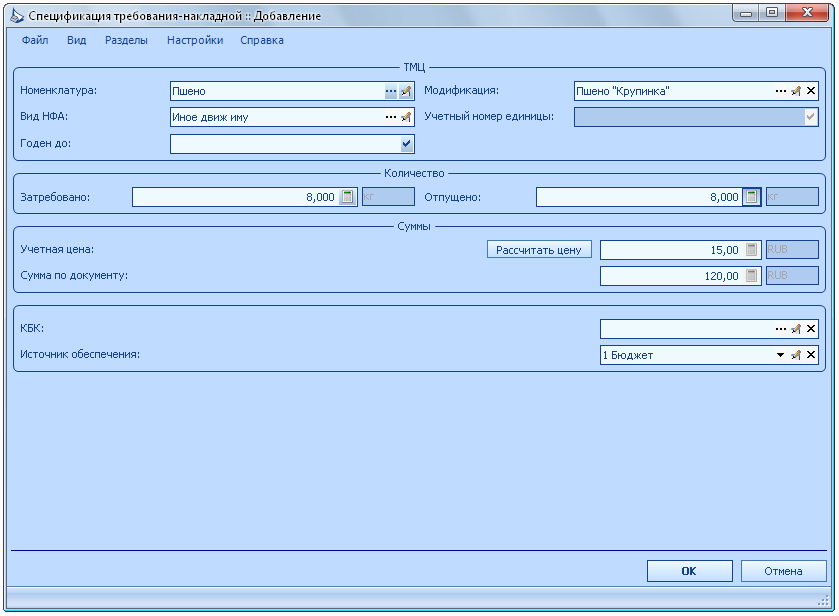Image resolution: width=839 pixels, height=616 pixels.
Task: Click the кг unit box beside Затребовано
Action: [x=388, y=196]
